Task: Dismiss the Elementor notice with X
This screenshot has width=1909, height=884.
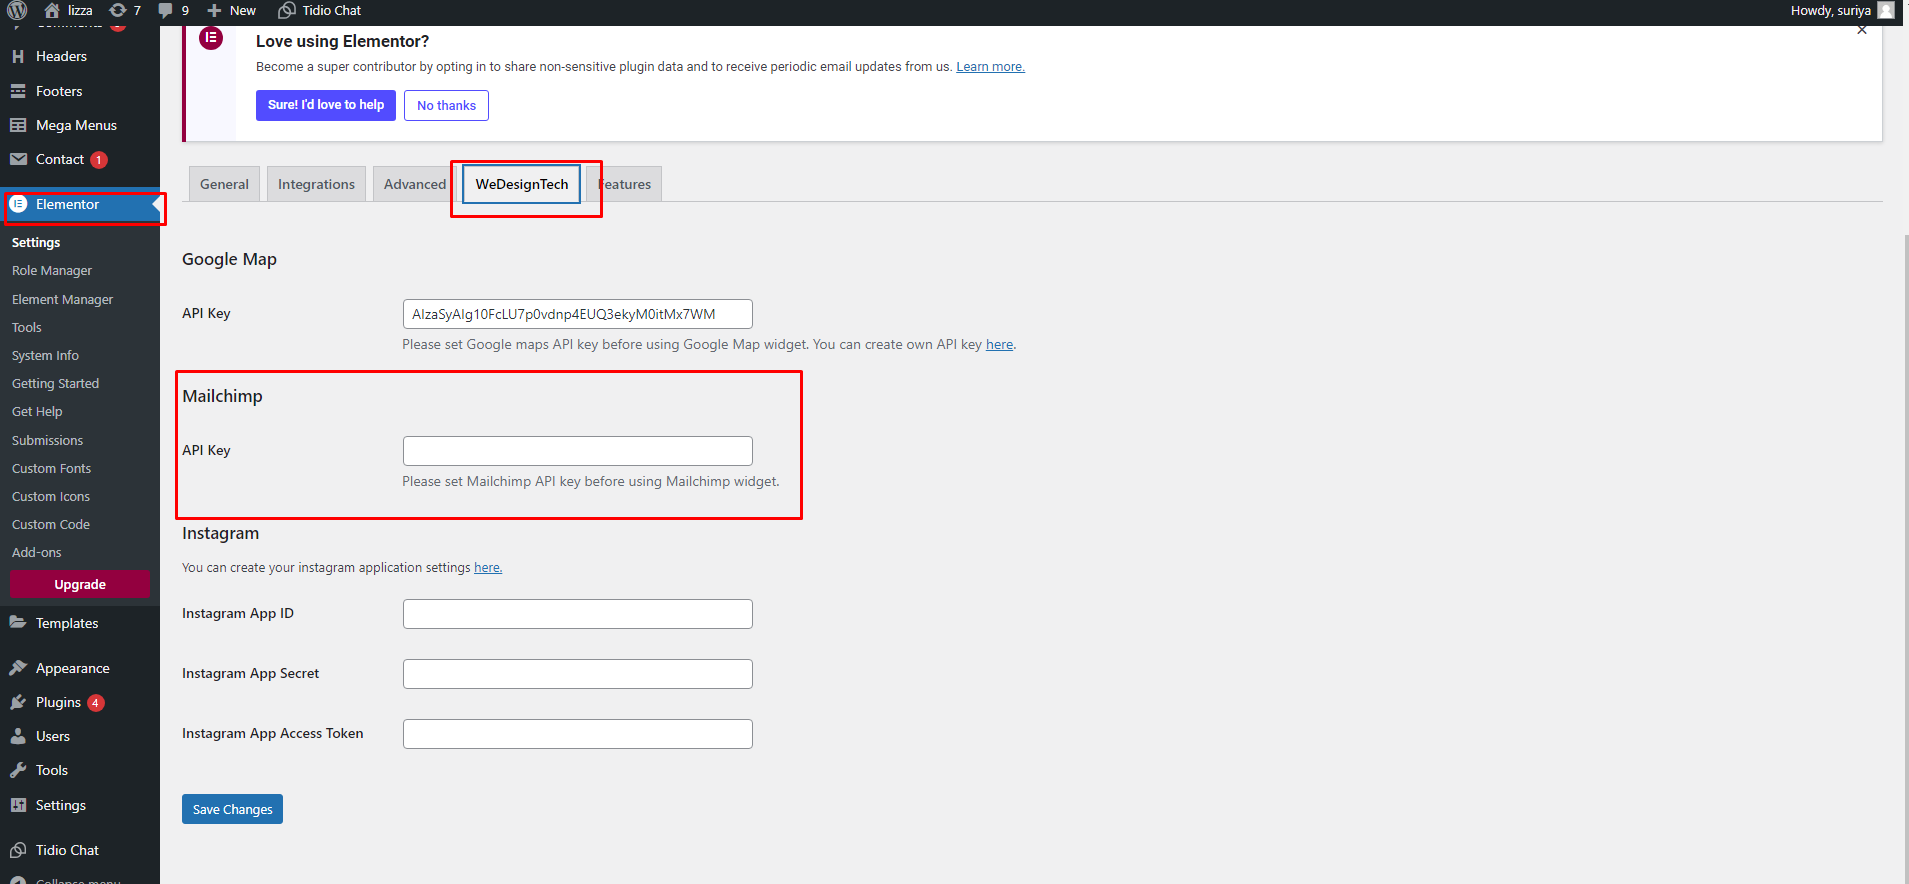Action: coord(1862,30)
